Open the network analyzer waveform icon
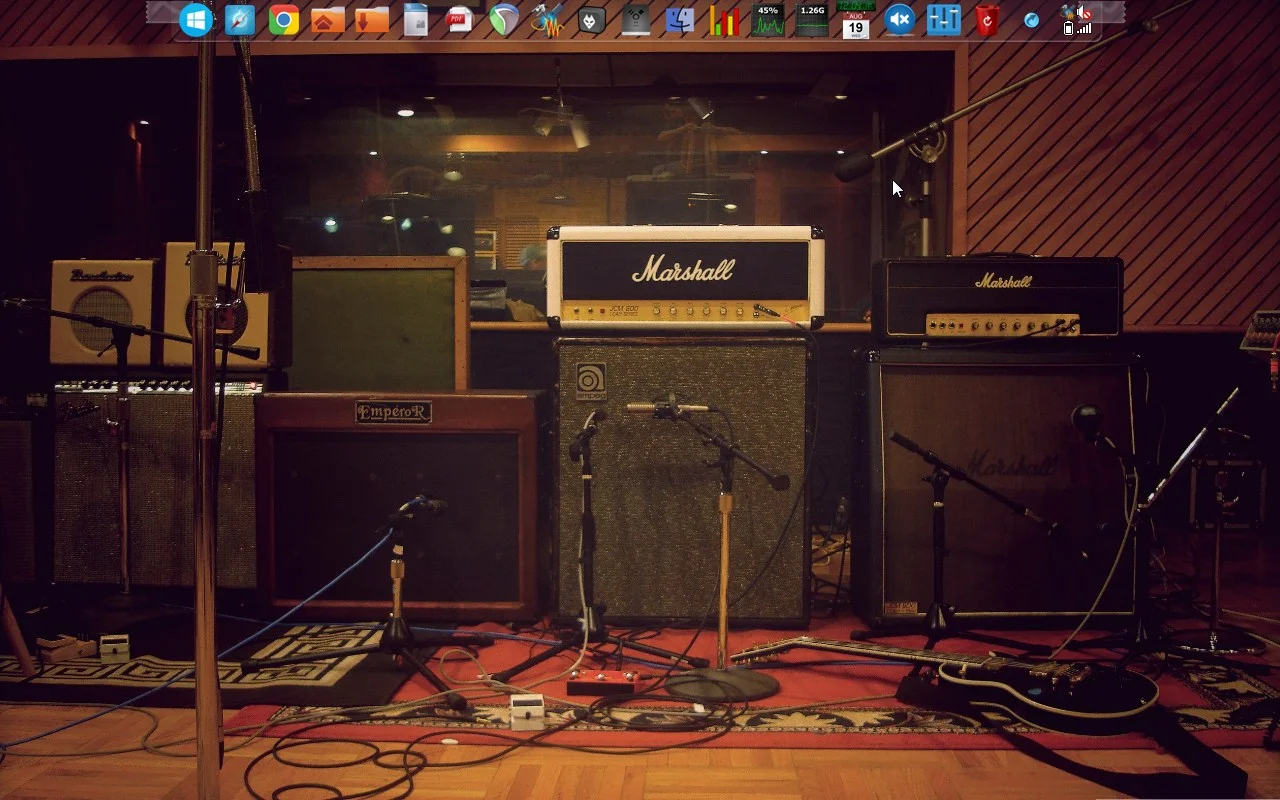1280x800 pixels. pyautogui.click(x=548, y=20)
